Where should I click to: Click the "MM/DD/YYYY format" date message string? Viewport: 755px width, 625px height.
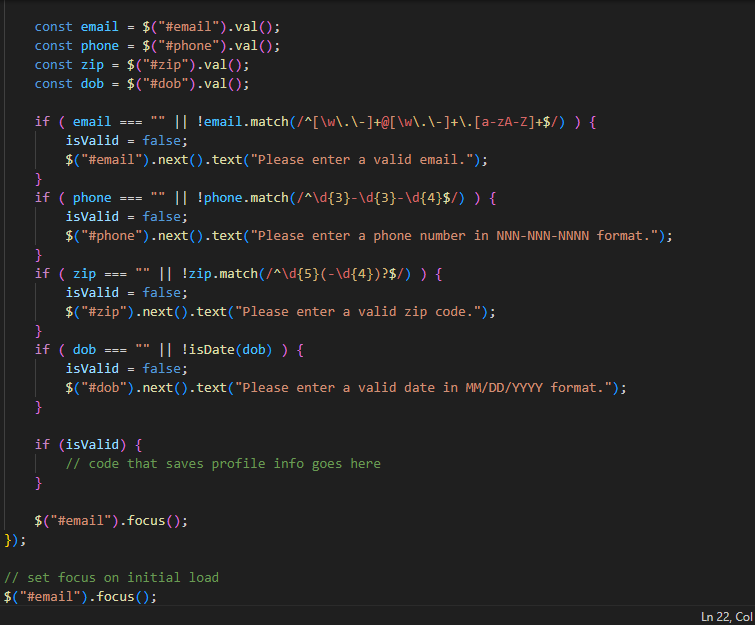[x=423, y=388]
